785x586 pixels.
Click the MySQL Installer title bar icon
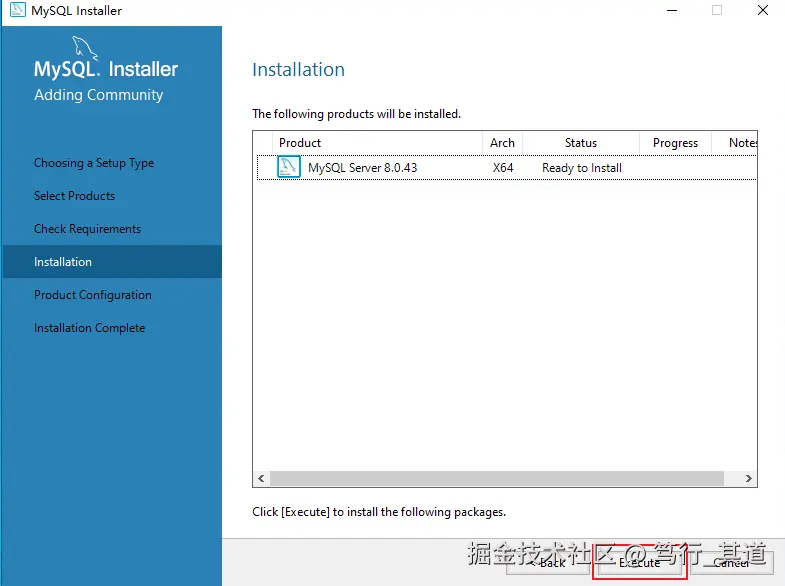tap(18, 10)
